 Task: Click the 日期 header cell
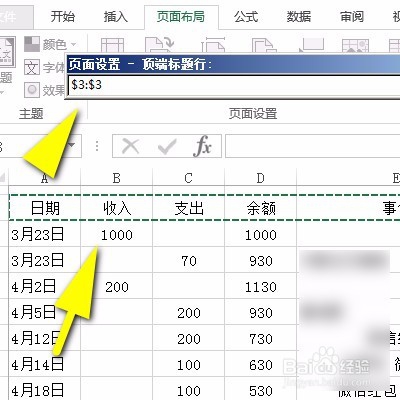(x=45, y=208)
